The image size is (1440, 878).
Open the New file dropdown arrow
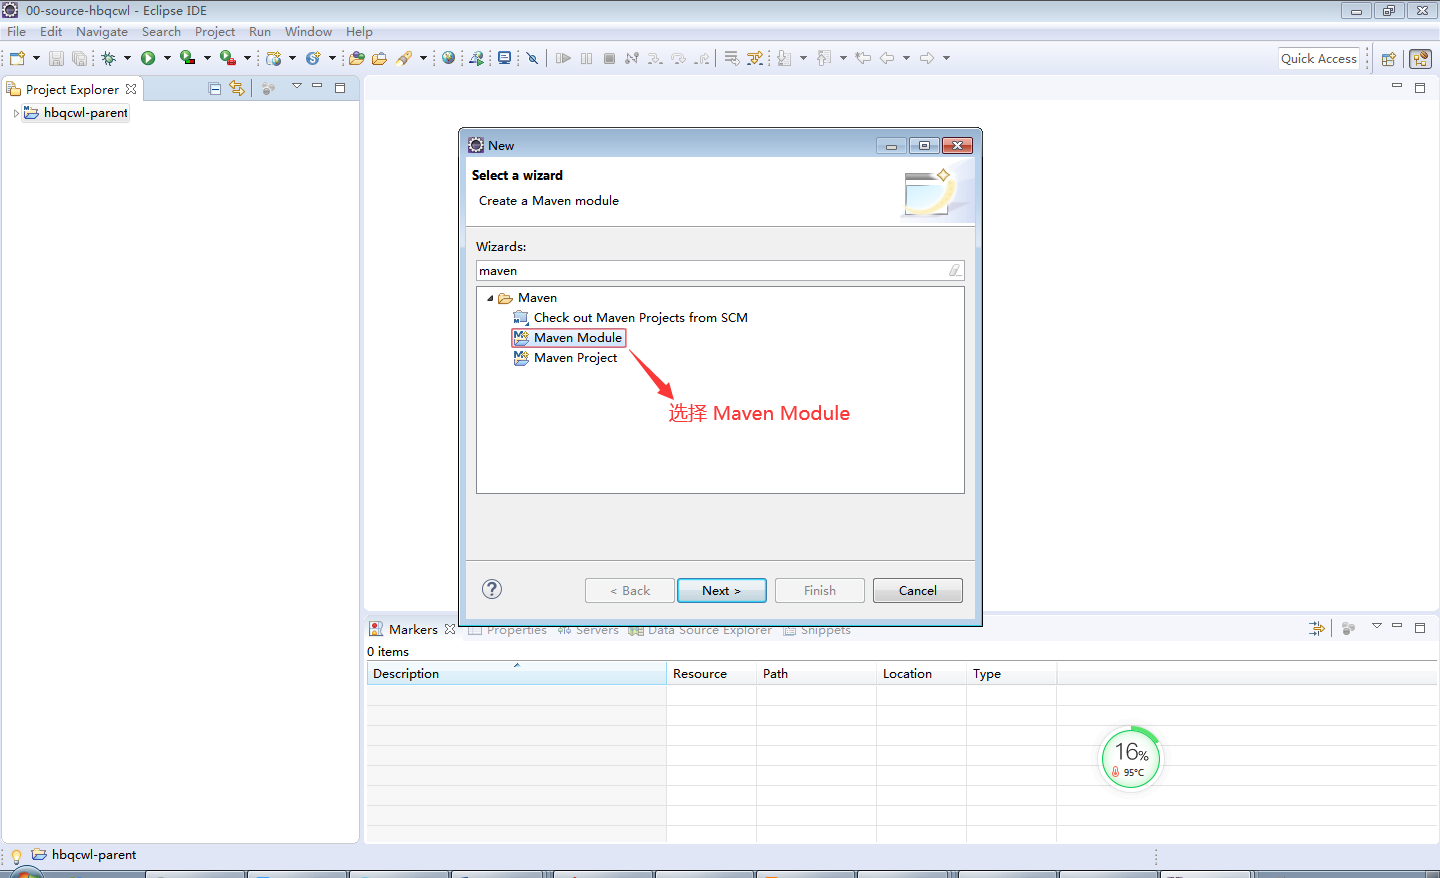point(36,58)
